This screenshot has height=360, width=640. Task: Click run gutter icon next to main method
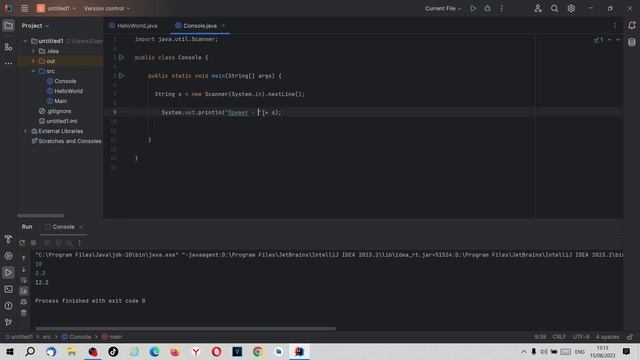click(121, 76)
